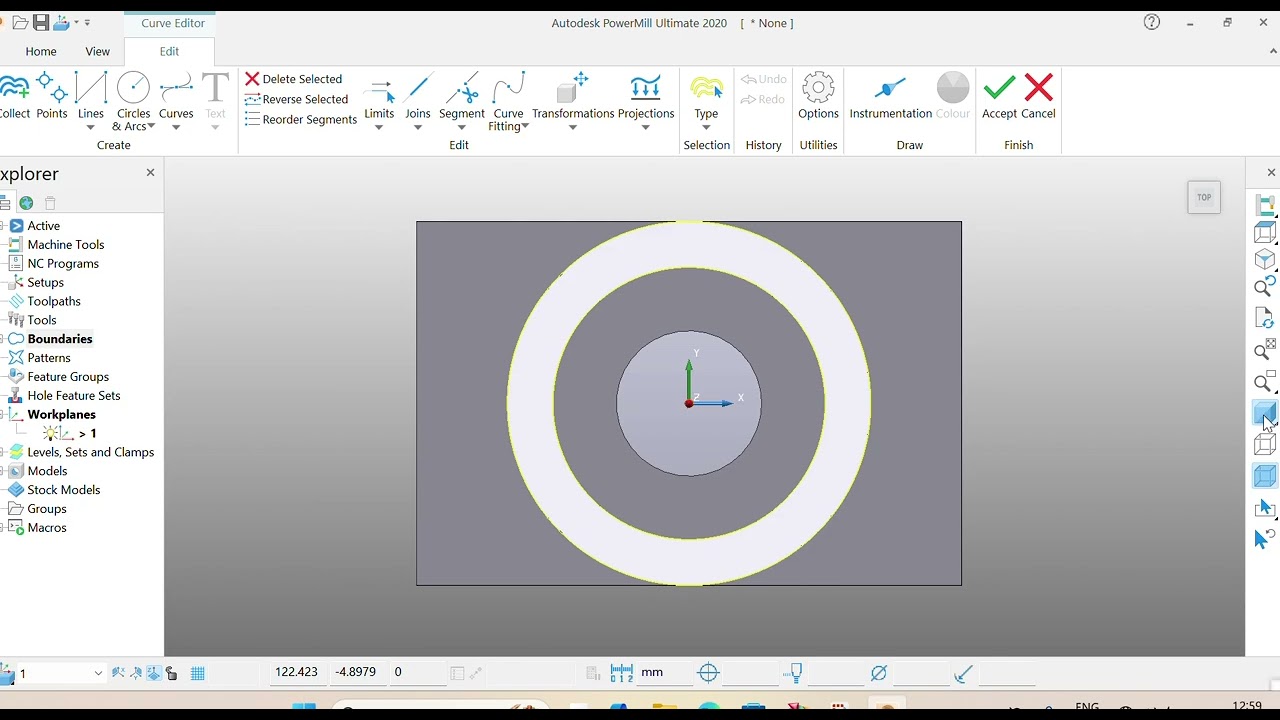Expand the Joins dropdown arrow

tap(418, 128)
